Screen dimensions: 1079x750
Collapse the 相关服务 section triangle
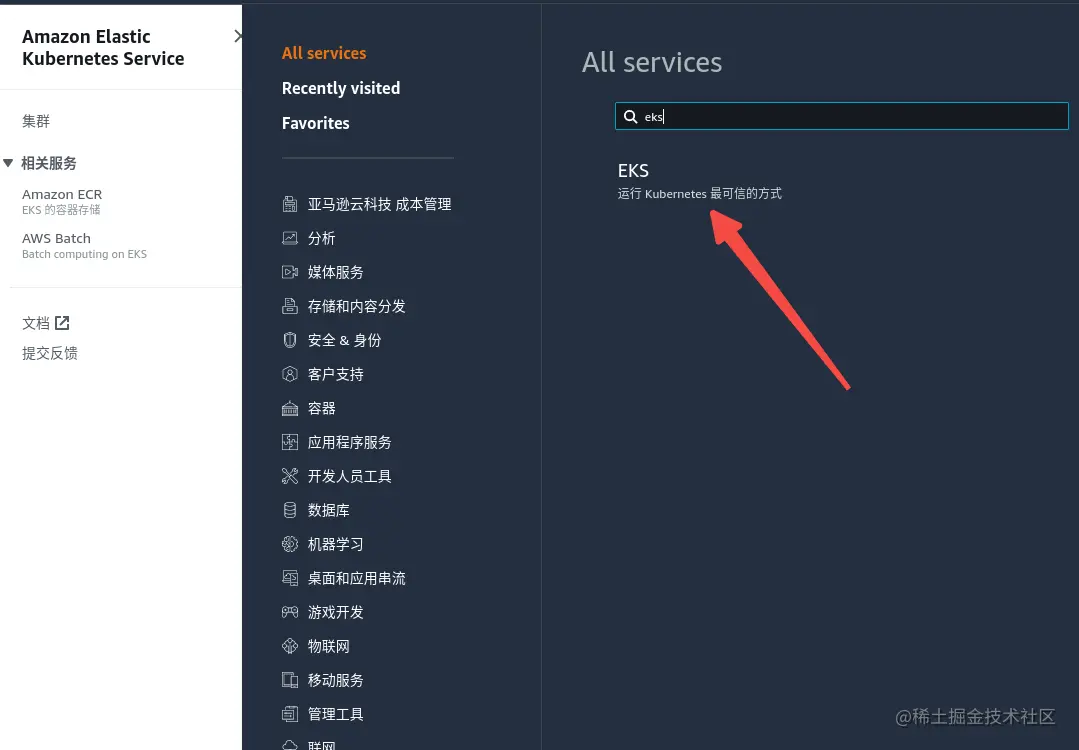[x=8, y=163]
